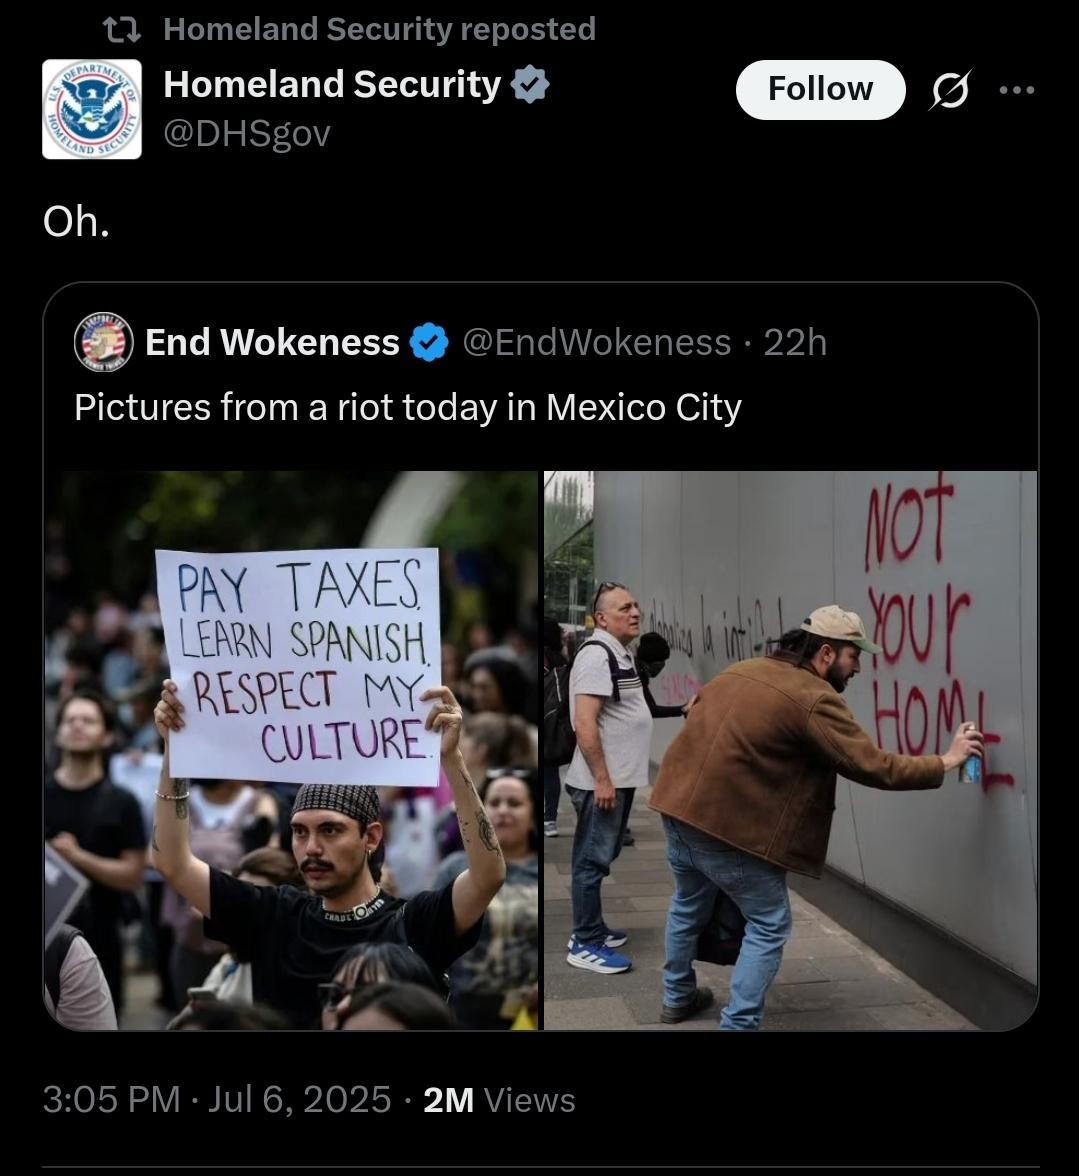The height and width of the screenshot is (1176, 1079).
Task: Click Homeland Security's blue verified badge
Action: pos(530,84)
